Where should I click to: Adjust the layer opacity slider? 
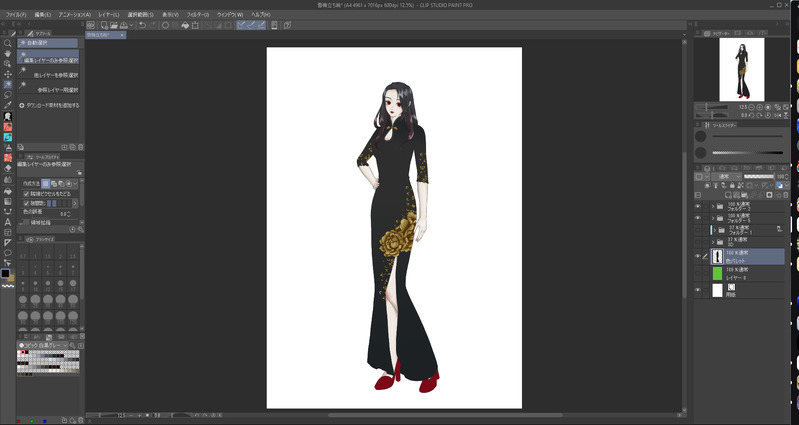coord(759,176)
